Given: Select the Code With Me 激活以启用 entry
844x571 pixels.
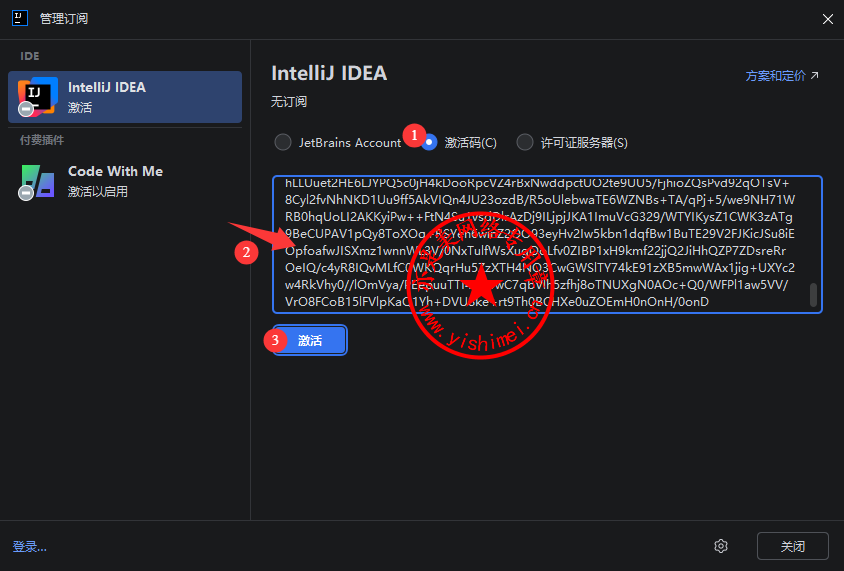Looking at the screenshot, I should click(115, 180).
